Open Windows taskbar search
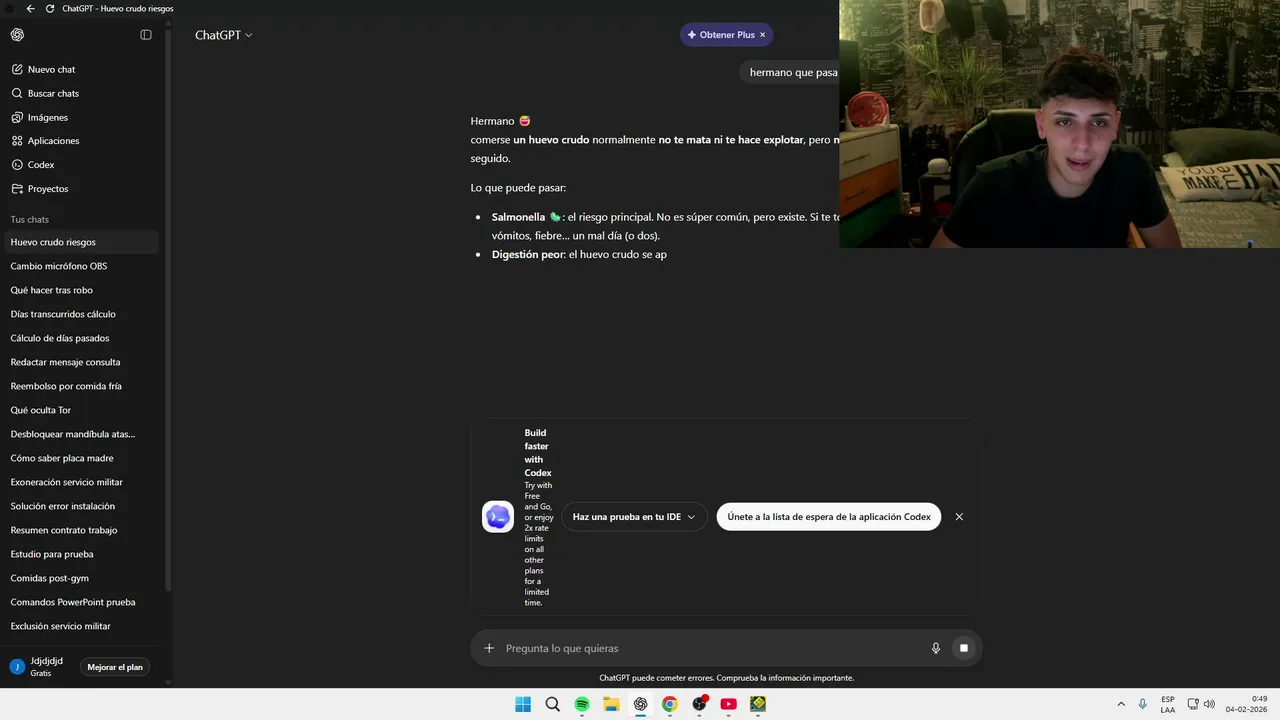1280x720 pixels. pyautogui.click(x=552, y=704)
